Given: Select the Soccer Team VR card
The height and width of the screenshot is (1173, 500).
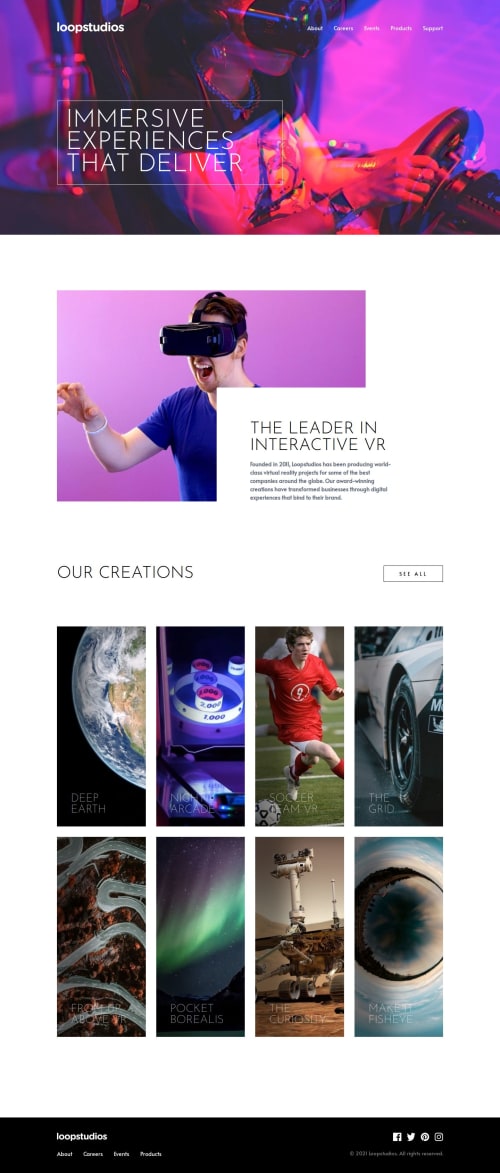Looking at the screenshot, I should pyautogui.click(x=299, y=726).
